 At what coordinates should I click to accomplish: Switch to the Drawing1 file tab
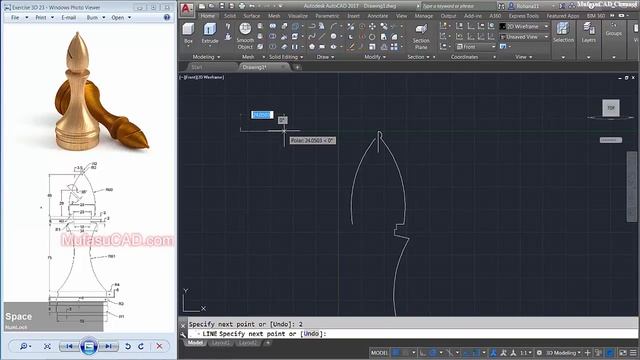(x=264, y=67)
